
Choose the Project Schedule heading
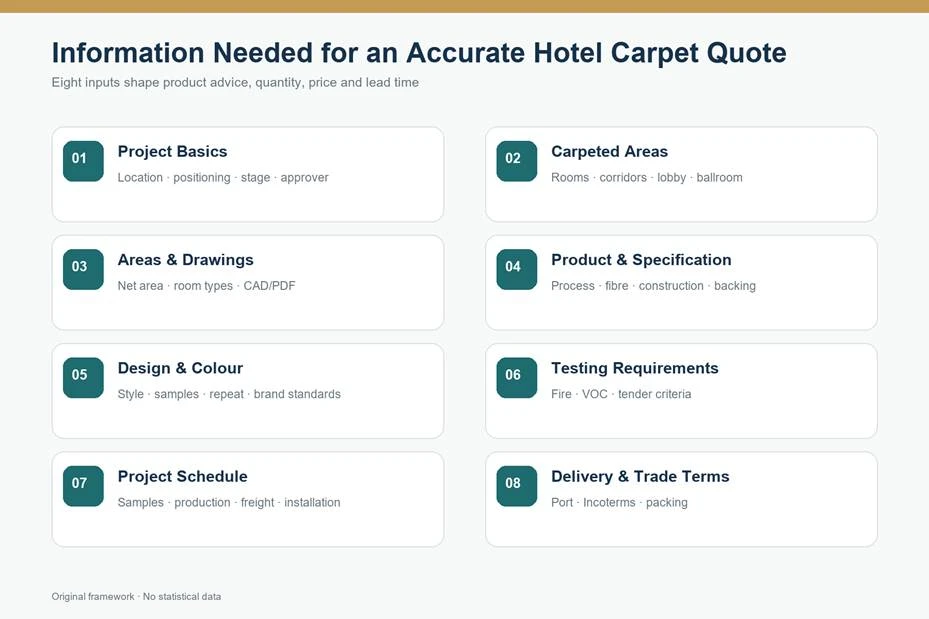[x=182, y=477]
